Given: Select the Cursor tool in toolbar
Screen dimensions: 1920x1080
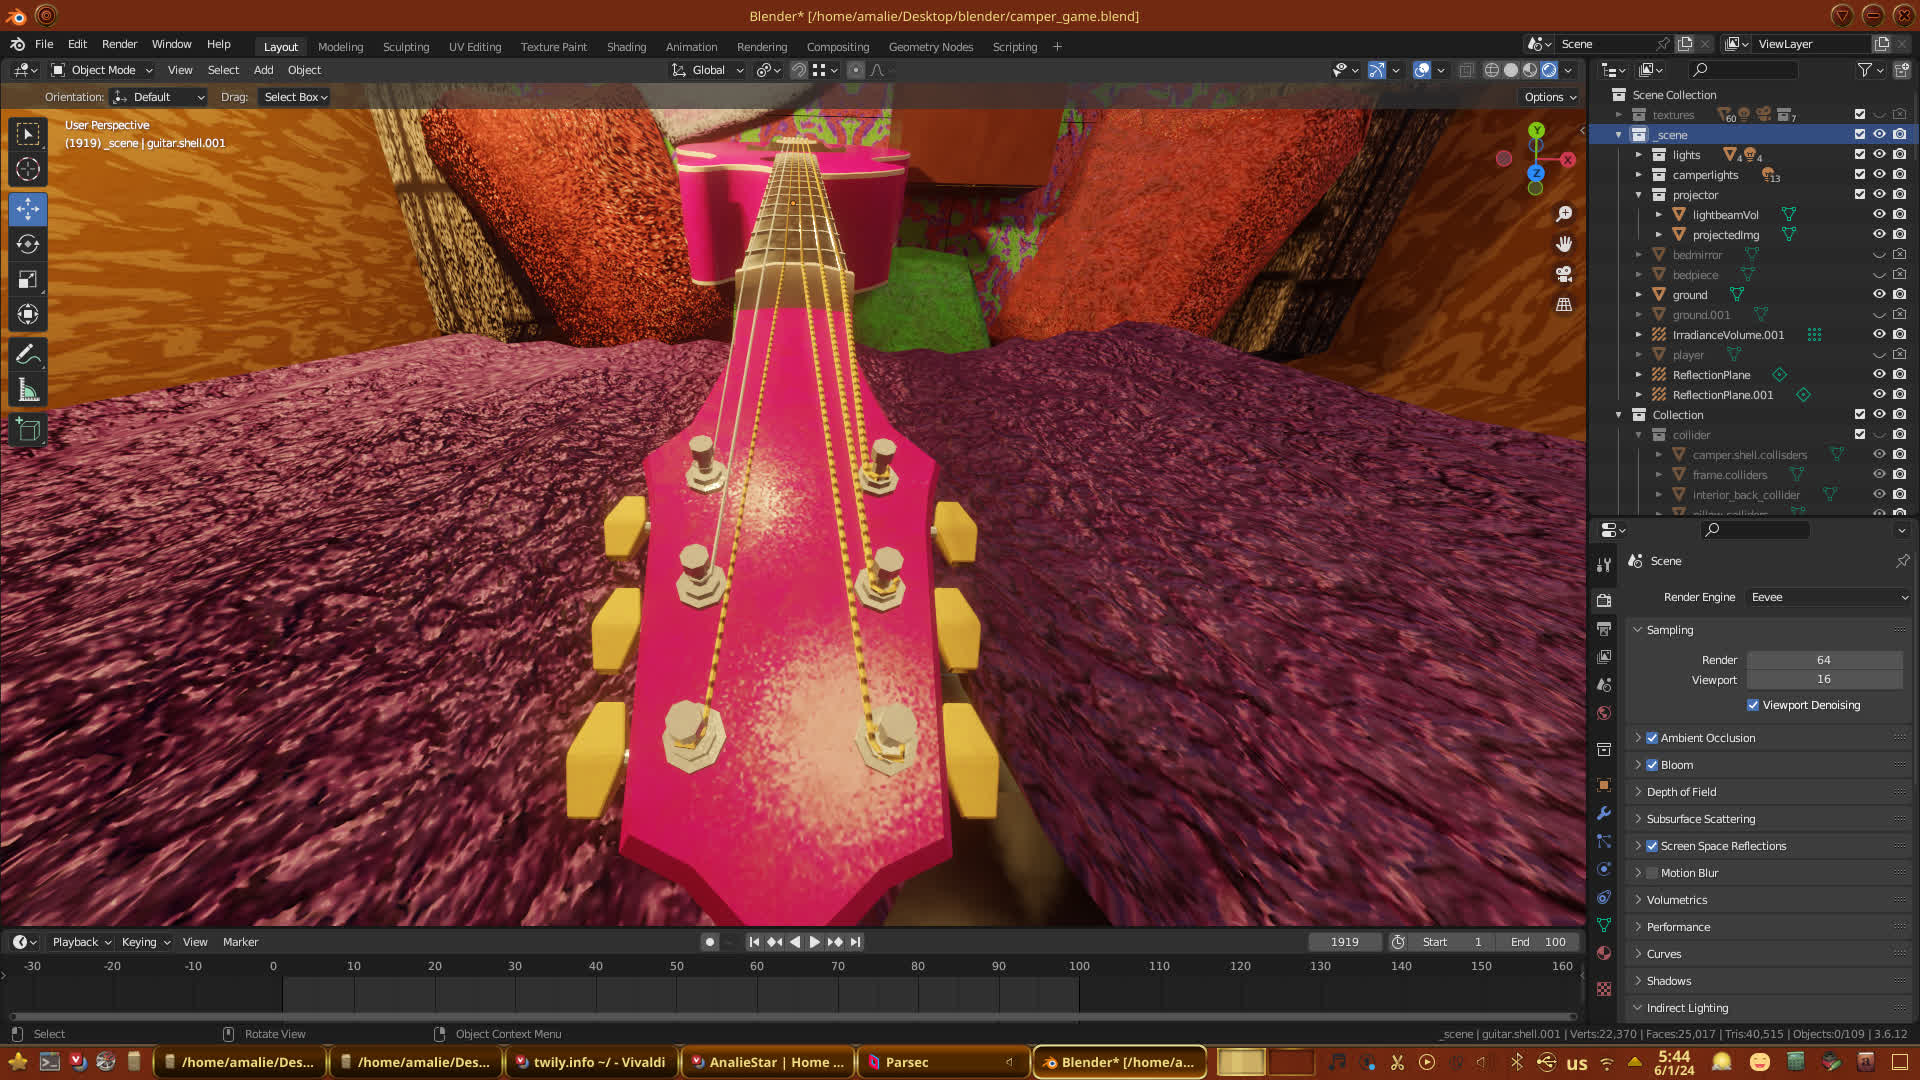Looking at the screenshot, I should 28,169.
